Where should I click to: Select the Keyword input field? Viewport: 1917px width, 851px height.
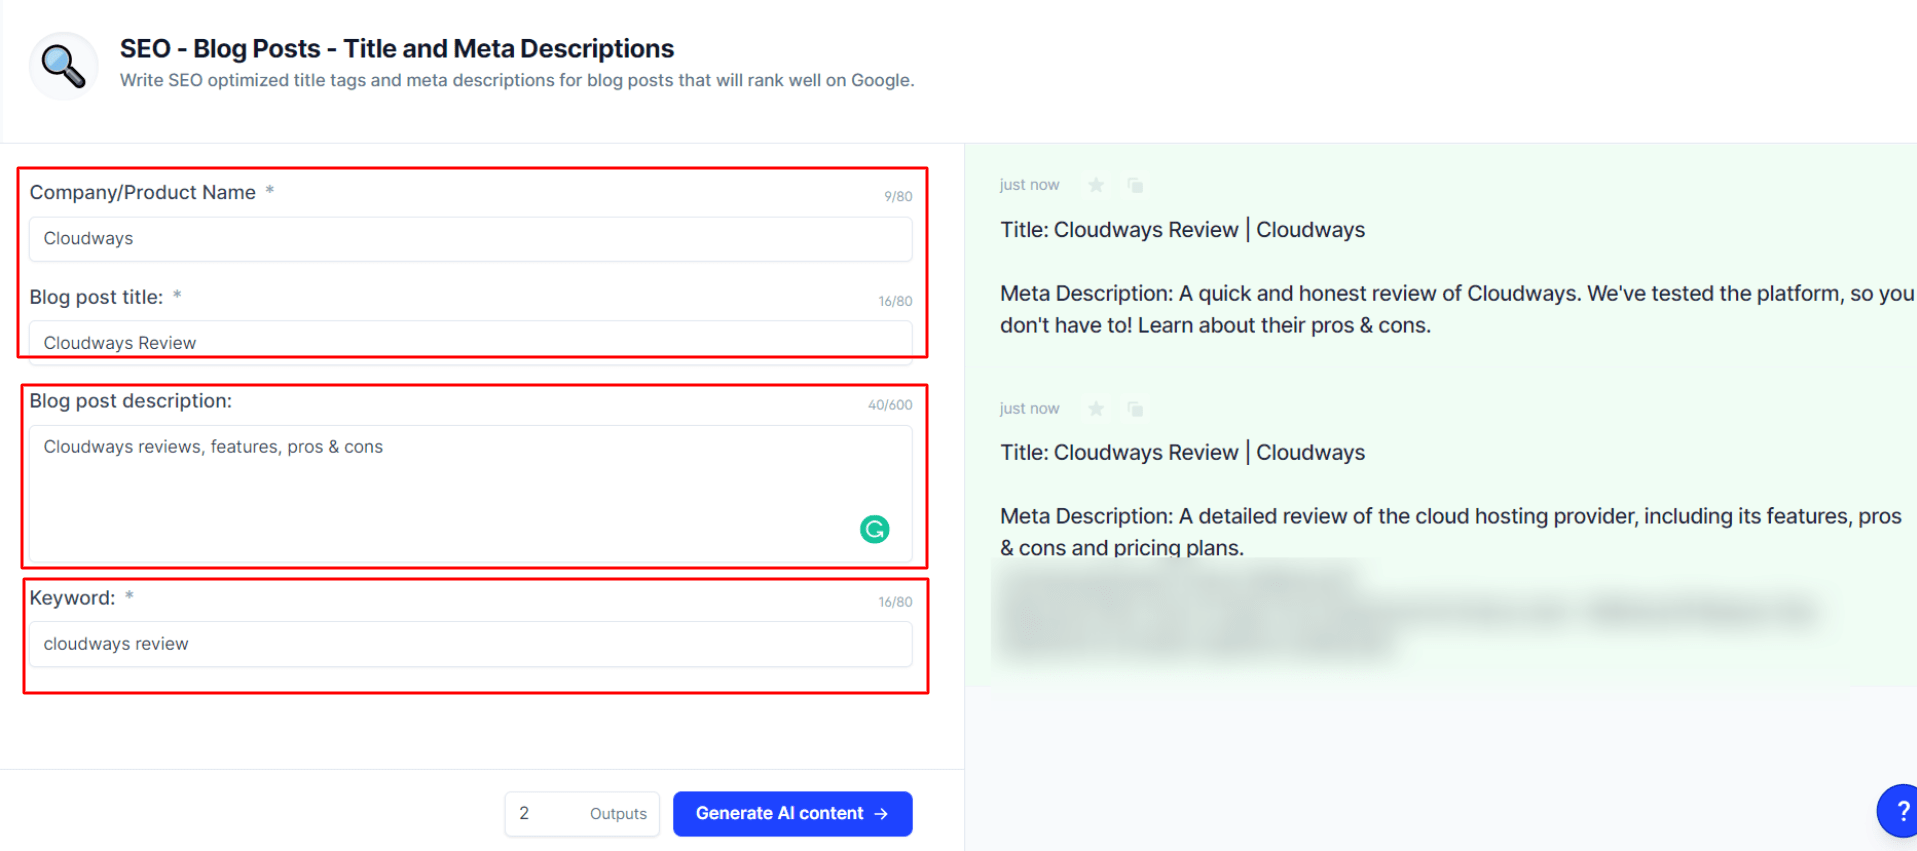click(470, 644)
